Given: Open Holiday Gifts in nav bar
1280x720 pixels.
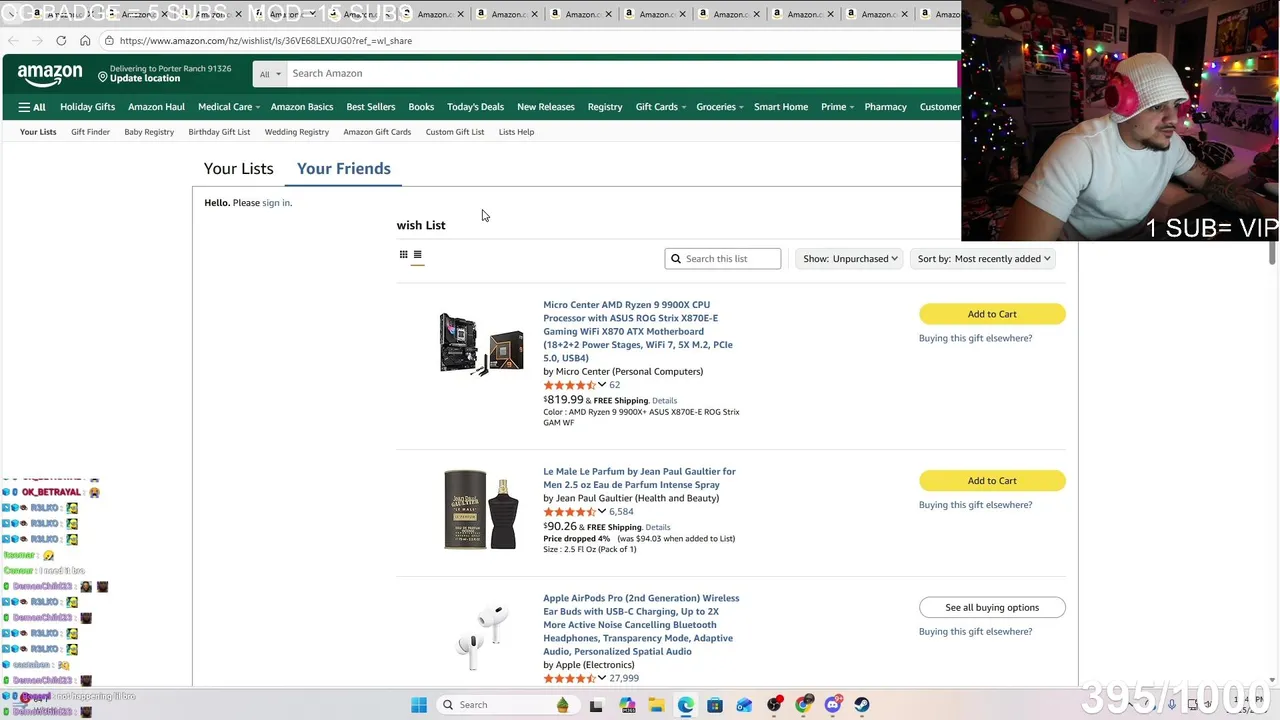Looking at the screenshot, I should (x=87, y=107).
